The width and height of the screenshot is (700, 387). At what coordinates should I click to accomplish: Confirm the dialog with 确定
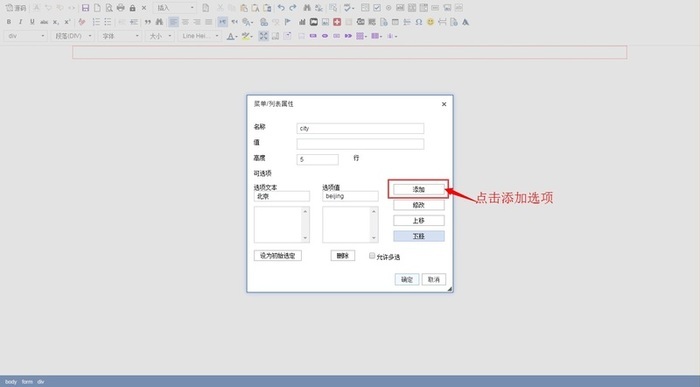coord(407,279)
